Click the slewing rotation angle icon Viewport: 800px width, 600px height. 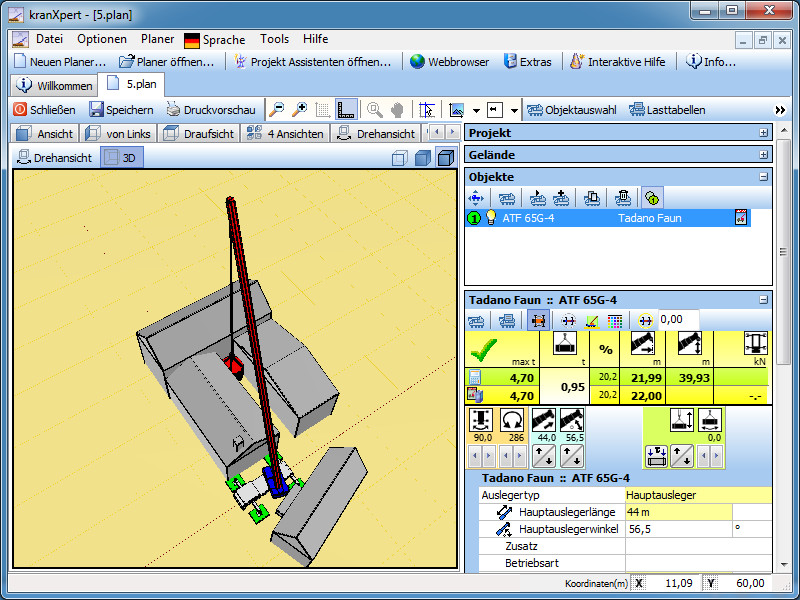(514, 421)
